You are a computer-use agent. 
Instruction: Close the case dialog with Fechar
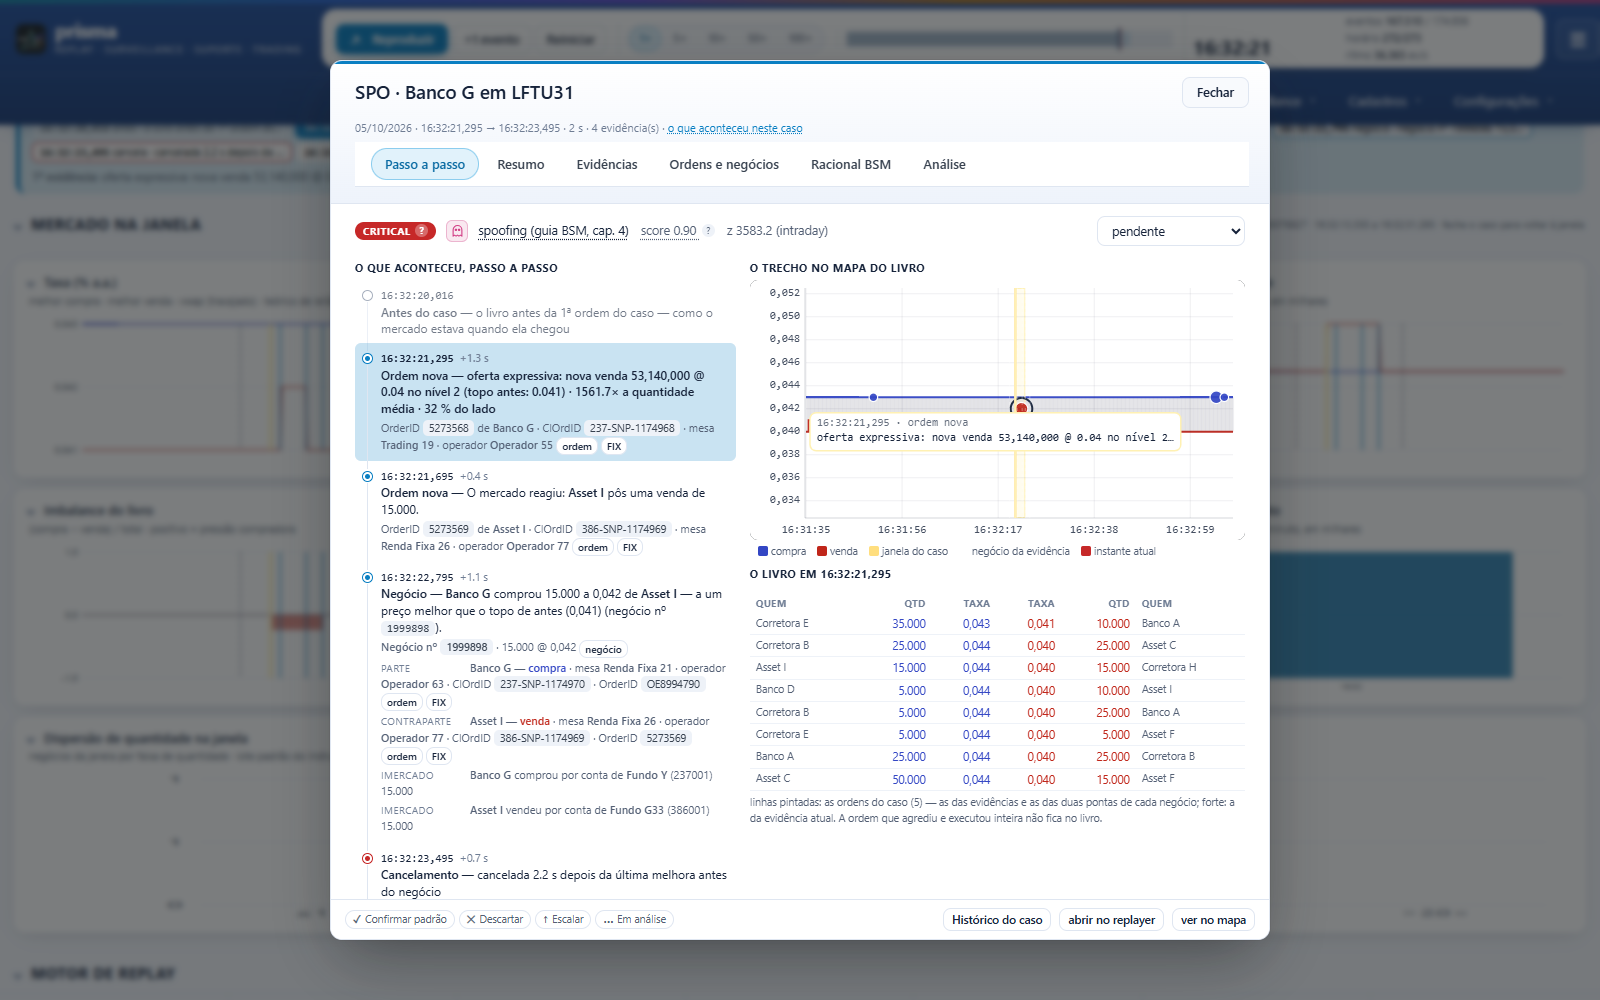[1215, 92]
